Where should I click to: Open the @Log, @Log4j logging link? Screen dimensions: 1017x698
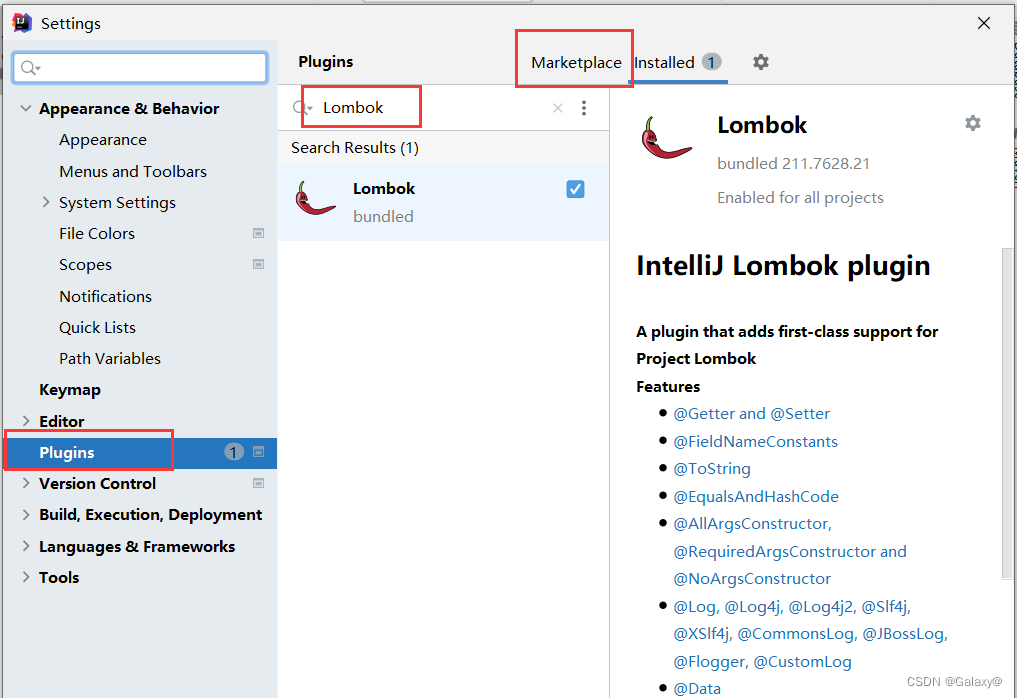(x=792, y=607)
